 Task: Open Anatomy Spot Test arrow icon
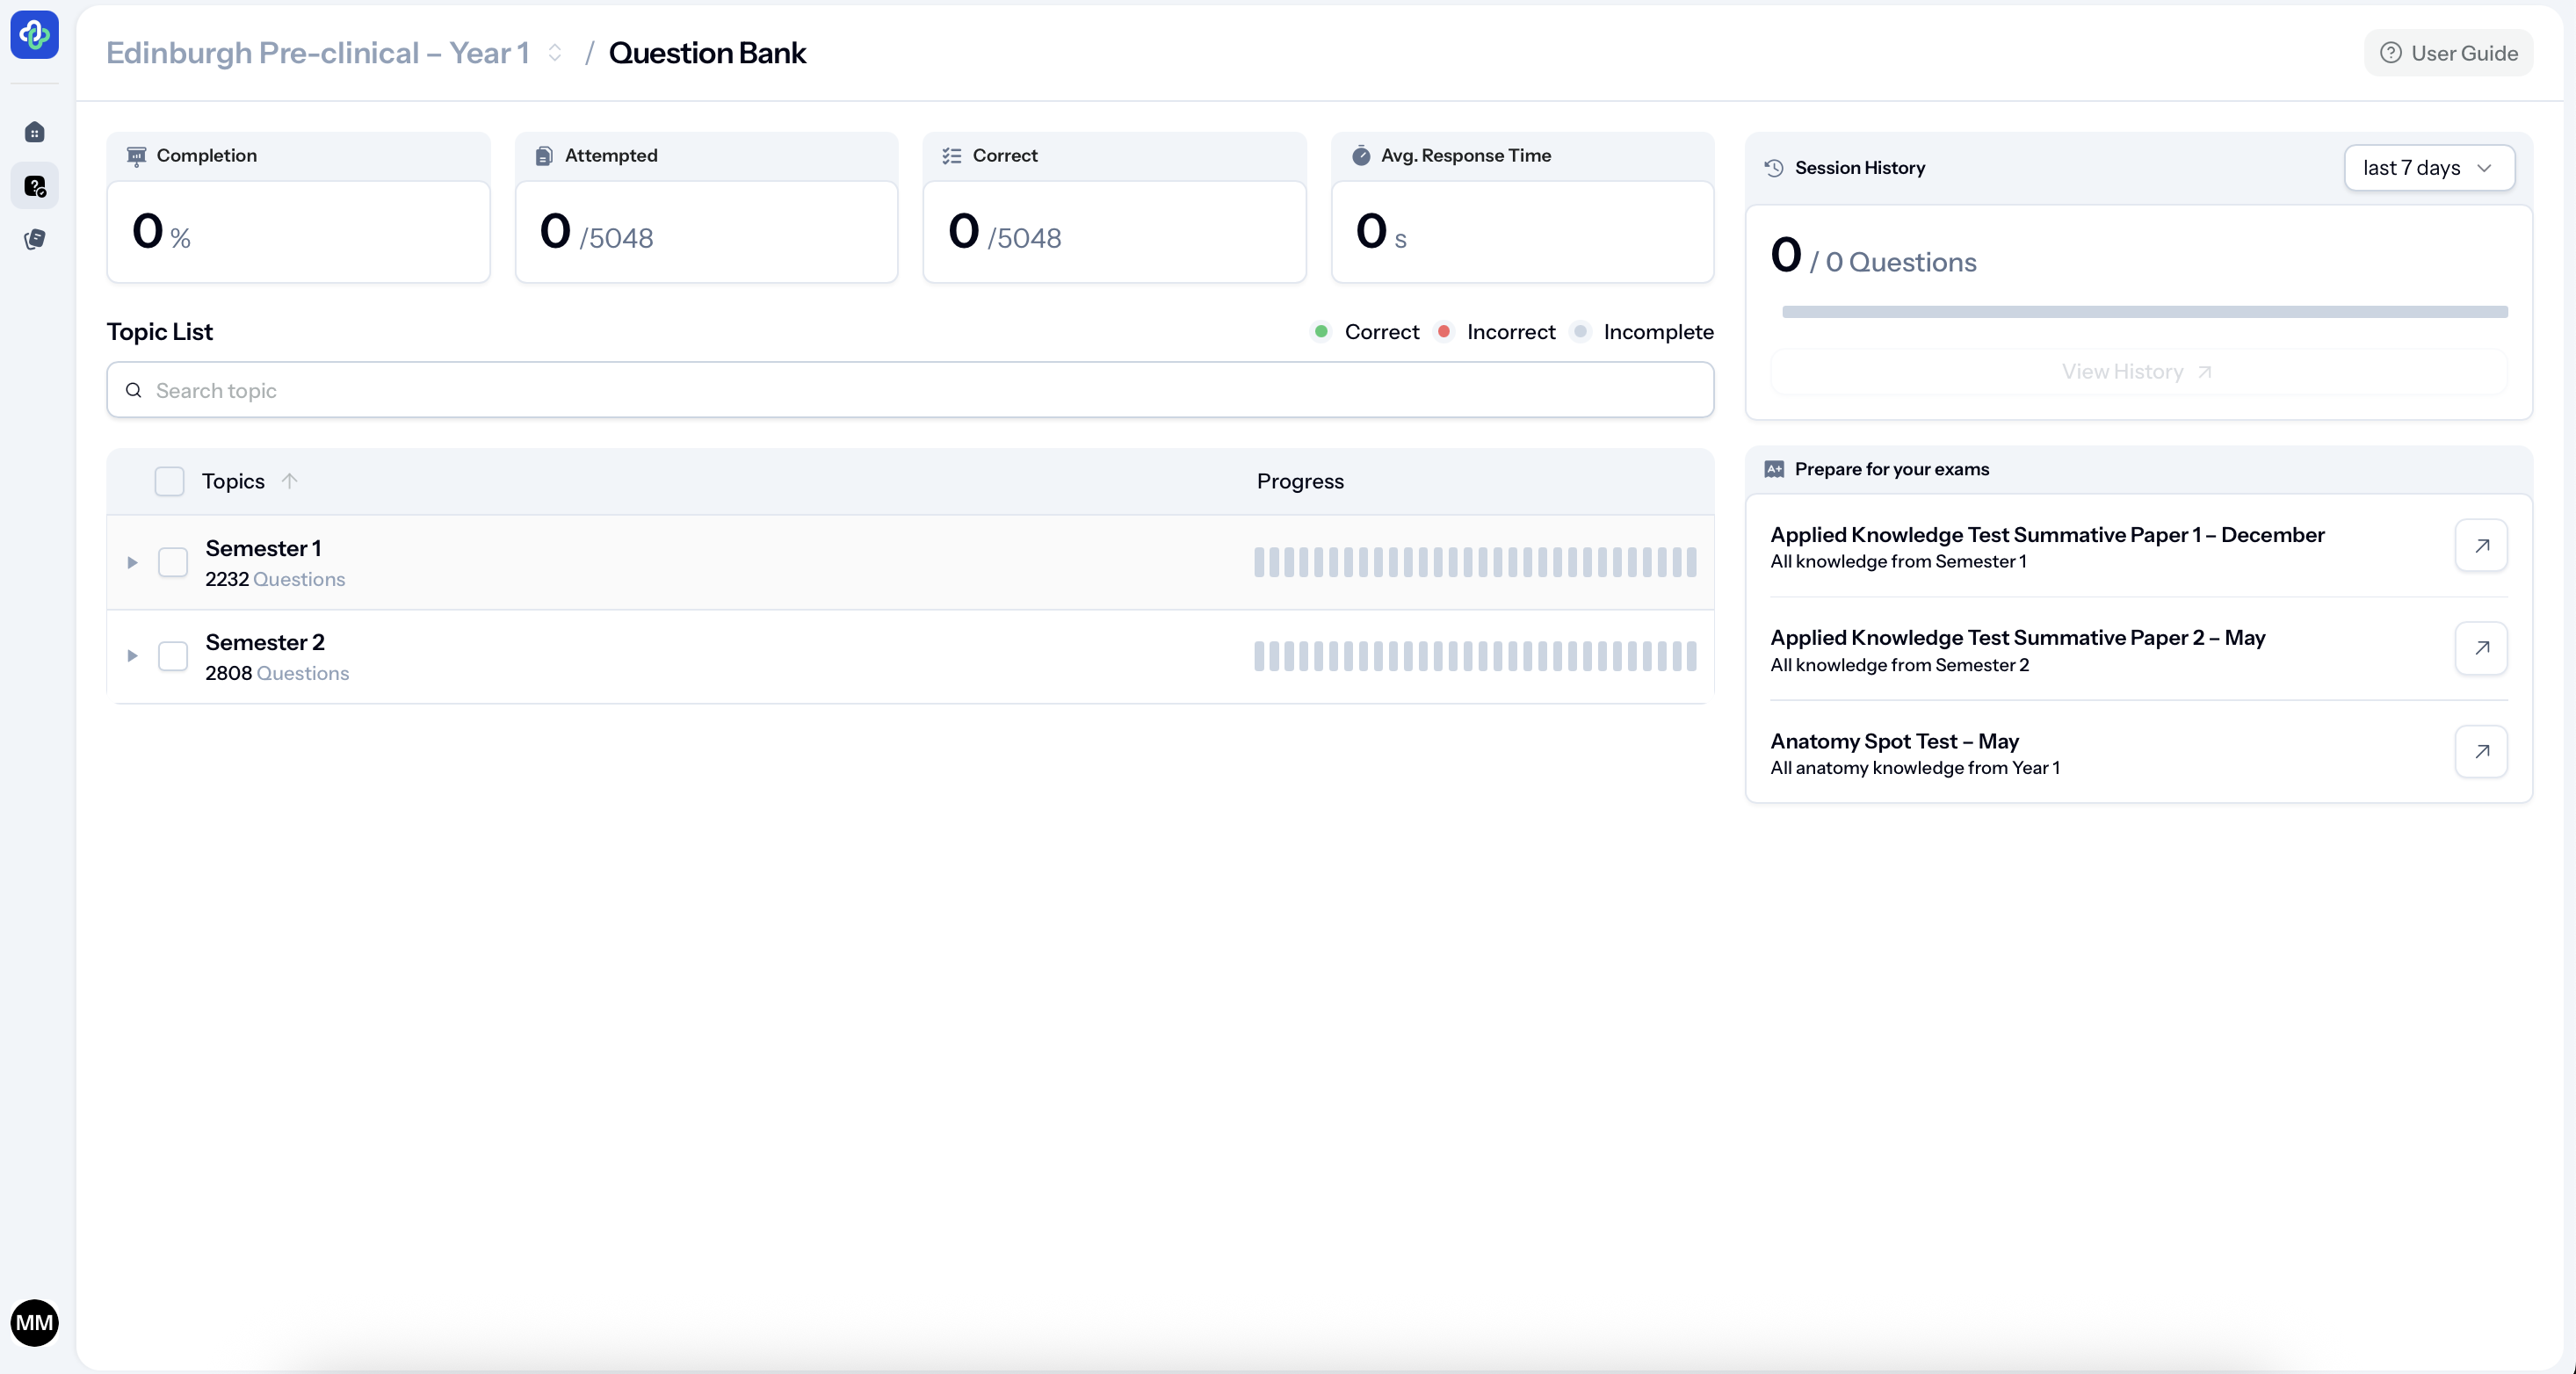point(2480,751)
